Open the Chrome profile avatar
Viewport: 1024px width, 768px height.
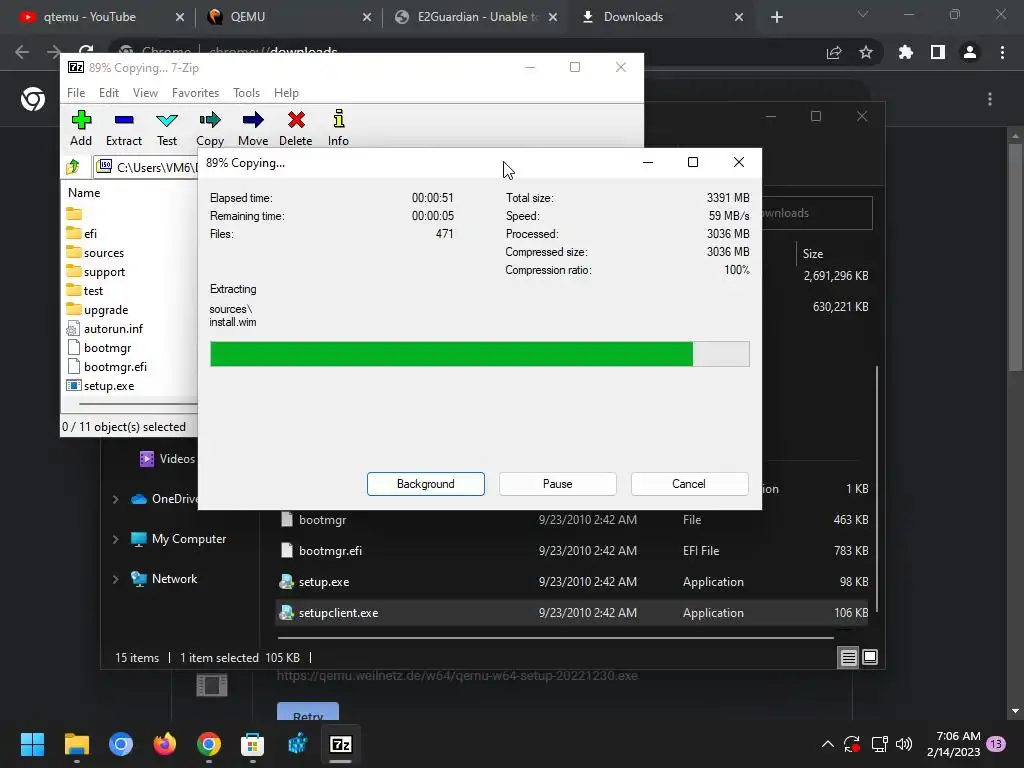click(970, 52)
